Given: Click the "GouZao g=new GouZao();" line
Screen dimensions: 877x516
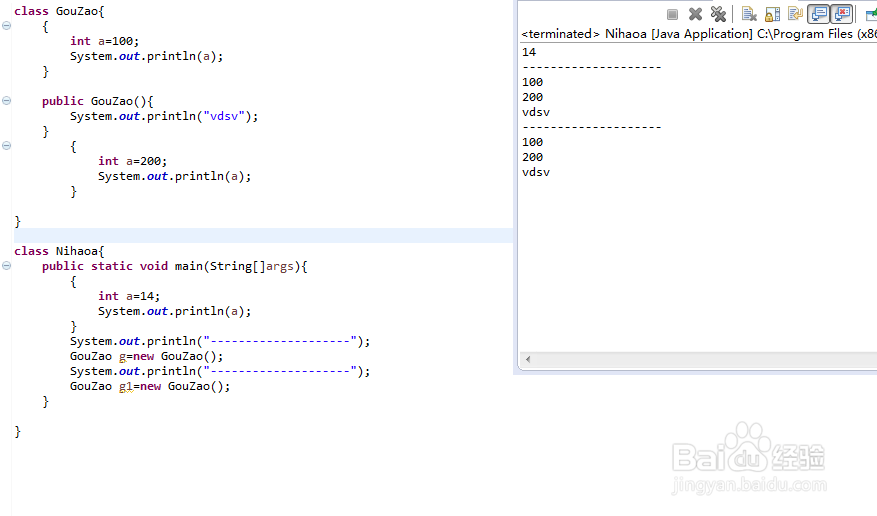Looking at the screenshot, I should [x=147, y=357].
